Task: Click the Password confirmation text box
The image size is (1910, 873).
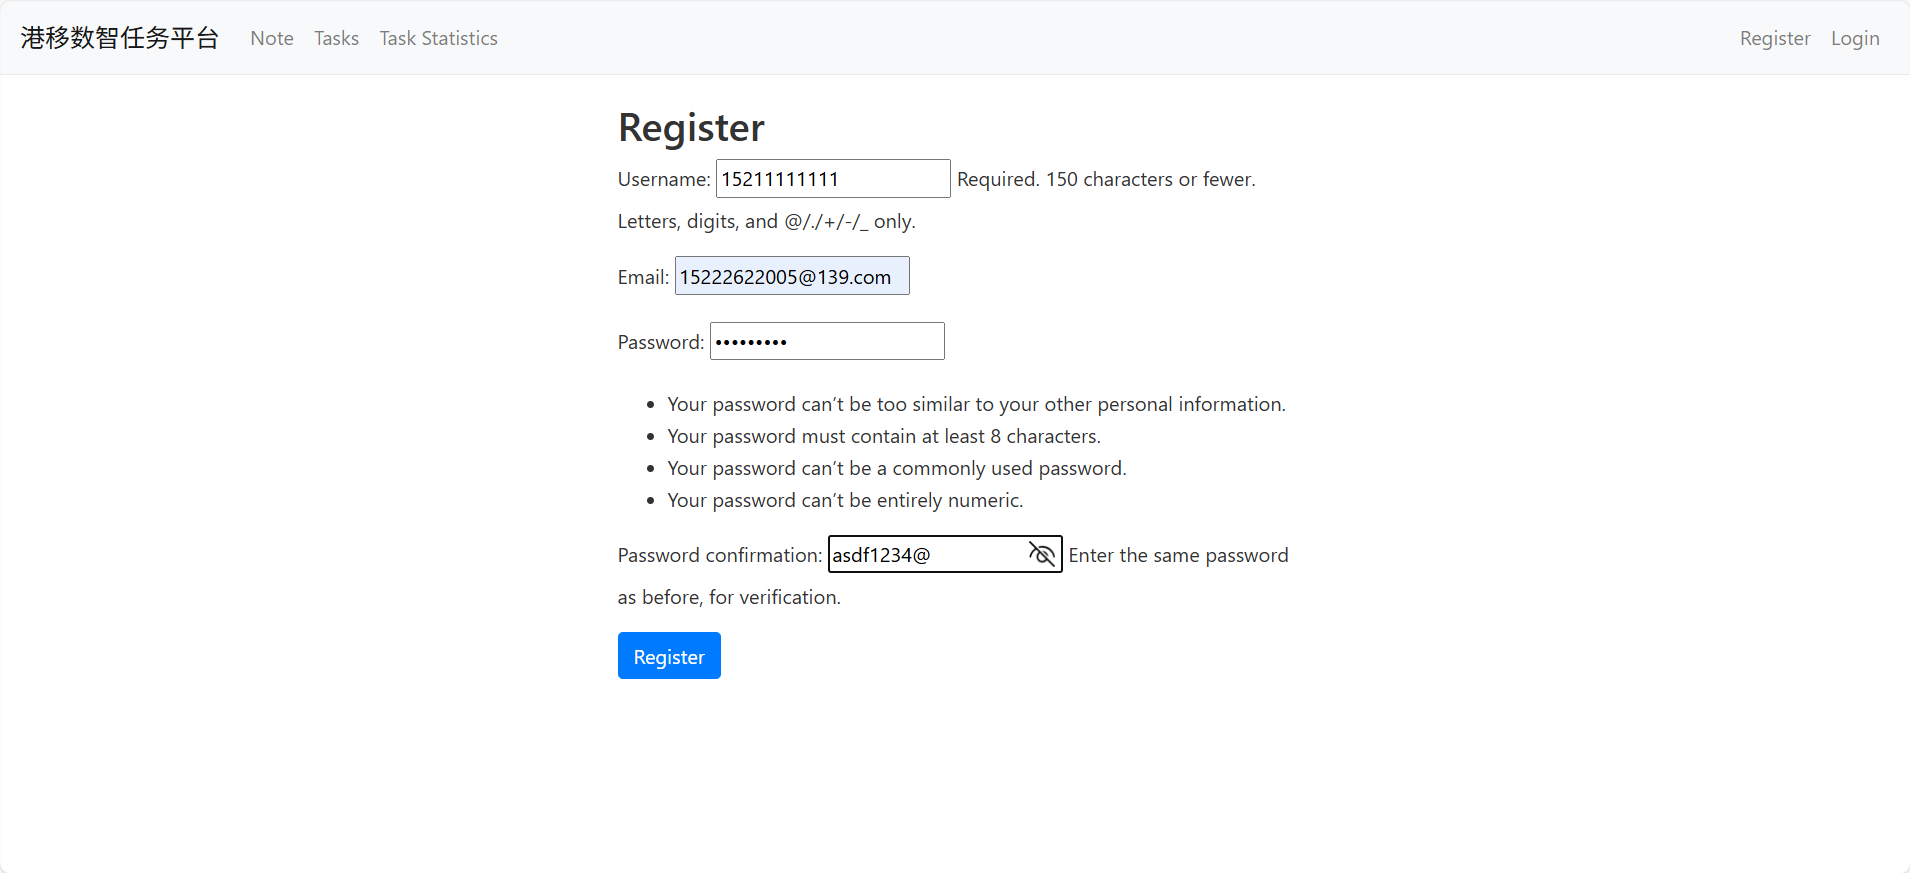Action: (925, 554)
